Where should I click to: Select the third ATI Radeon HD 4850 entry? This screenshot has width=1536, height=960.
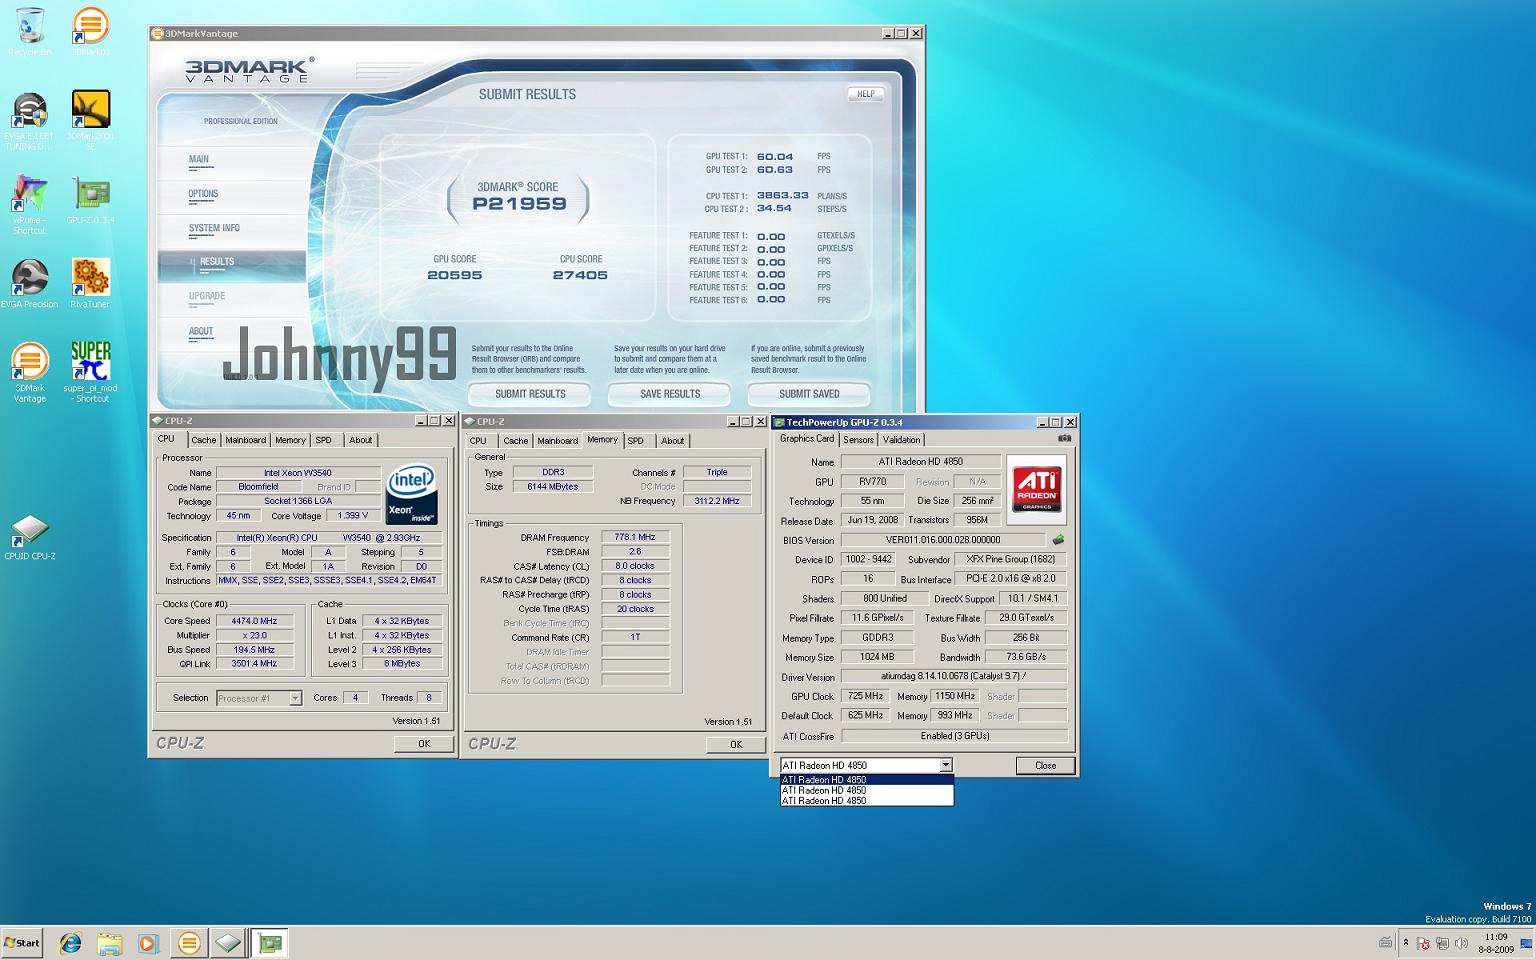click(866, 801)
